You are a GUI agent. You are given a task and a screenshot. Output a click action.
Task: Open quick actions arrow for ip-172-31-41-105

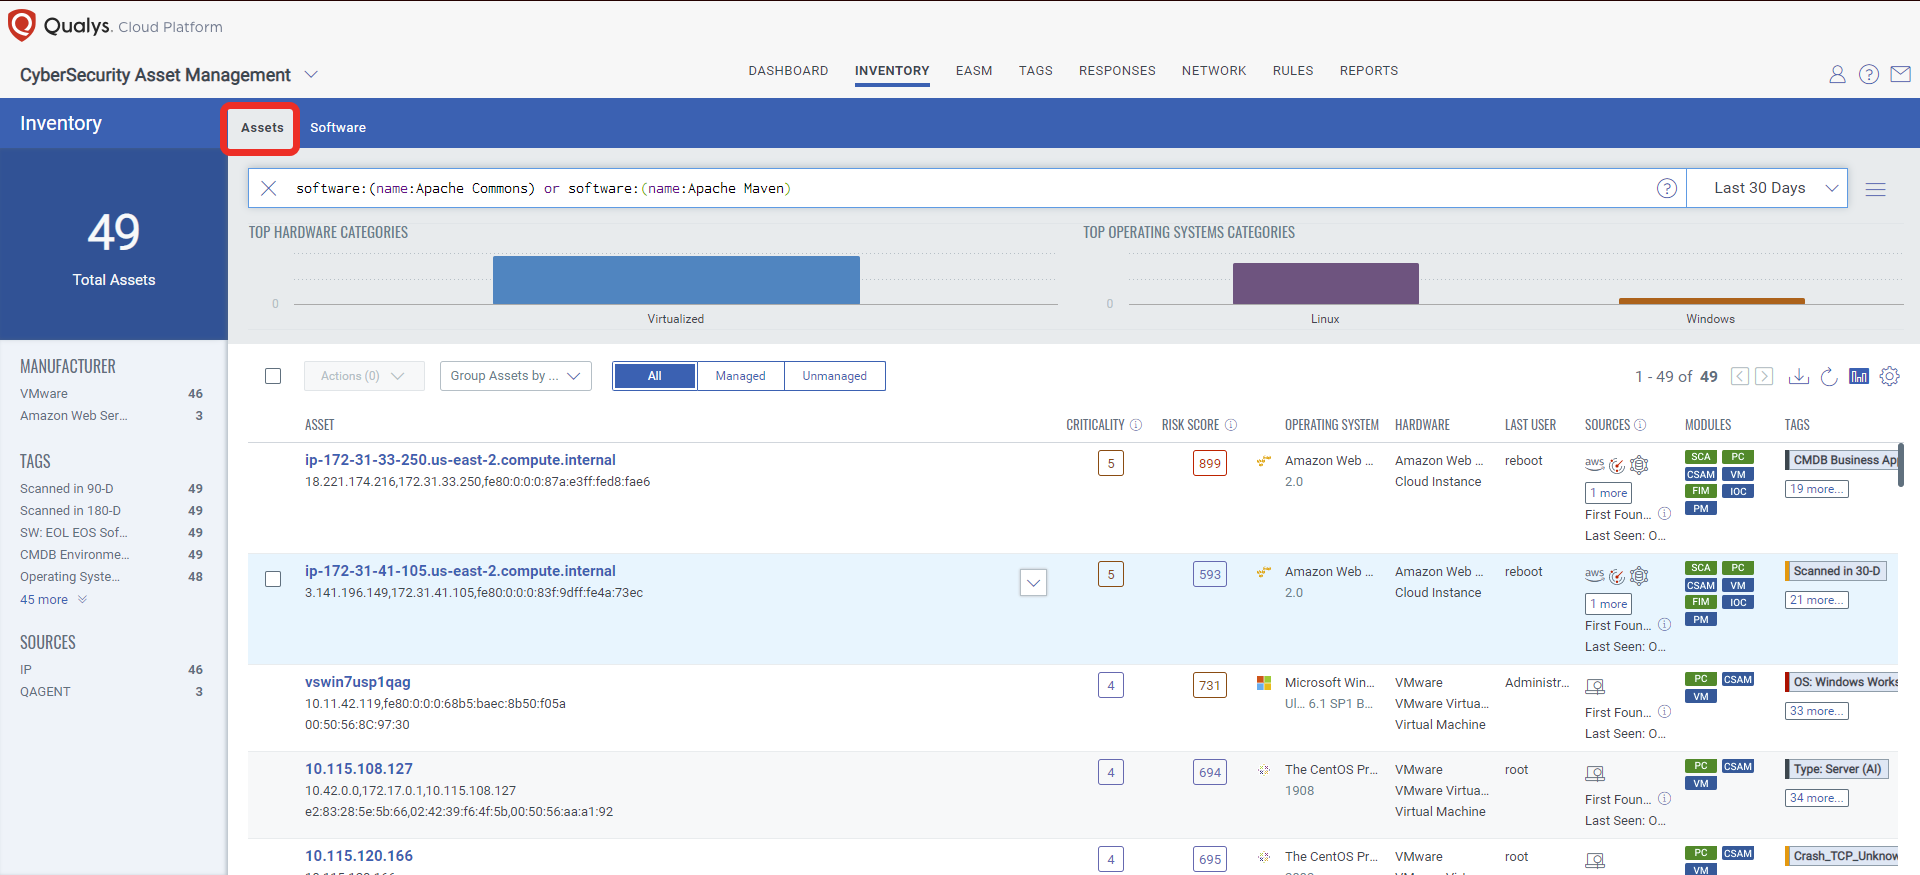pos(1033,582)
